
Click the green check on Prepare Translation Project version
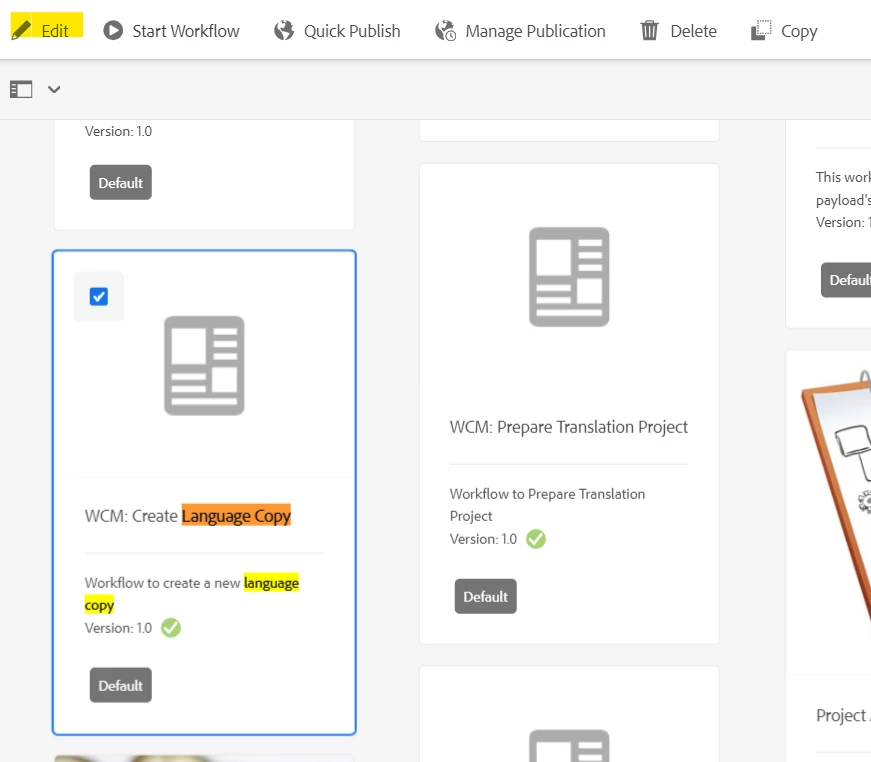[536, 539]
